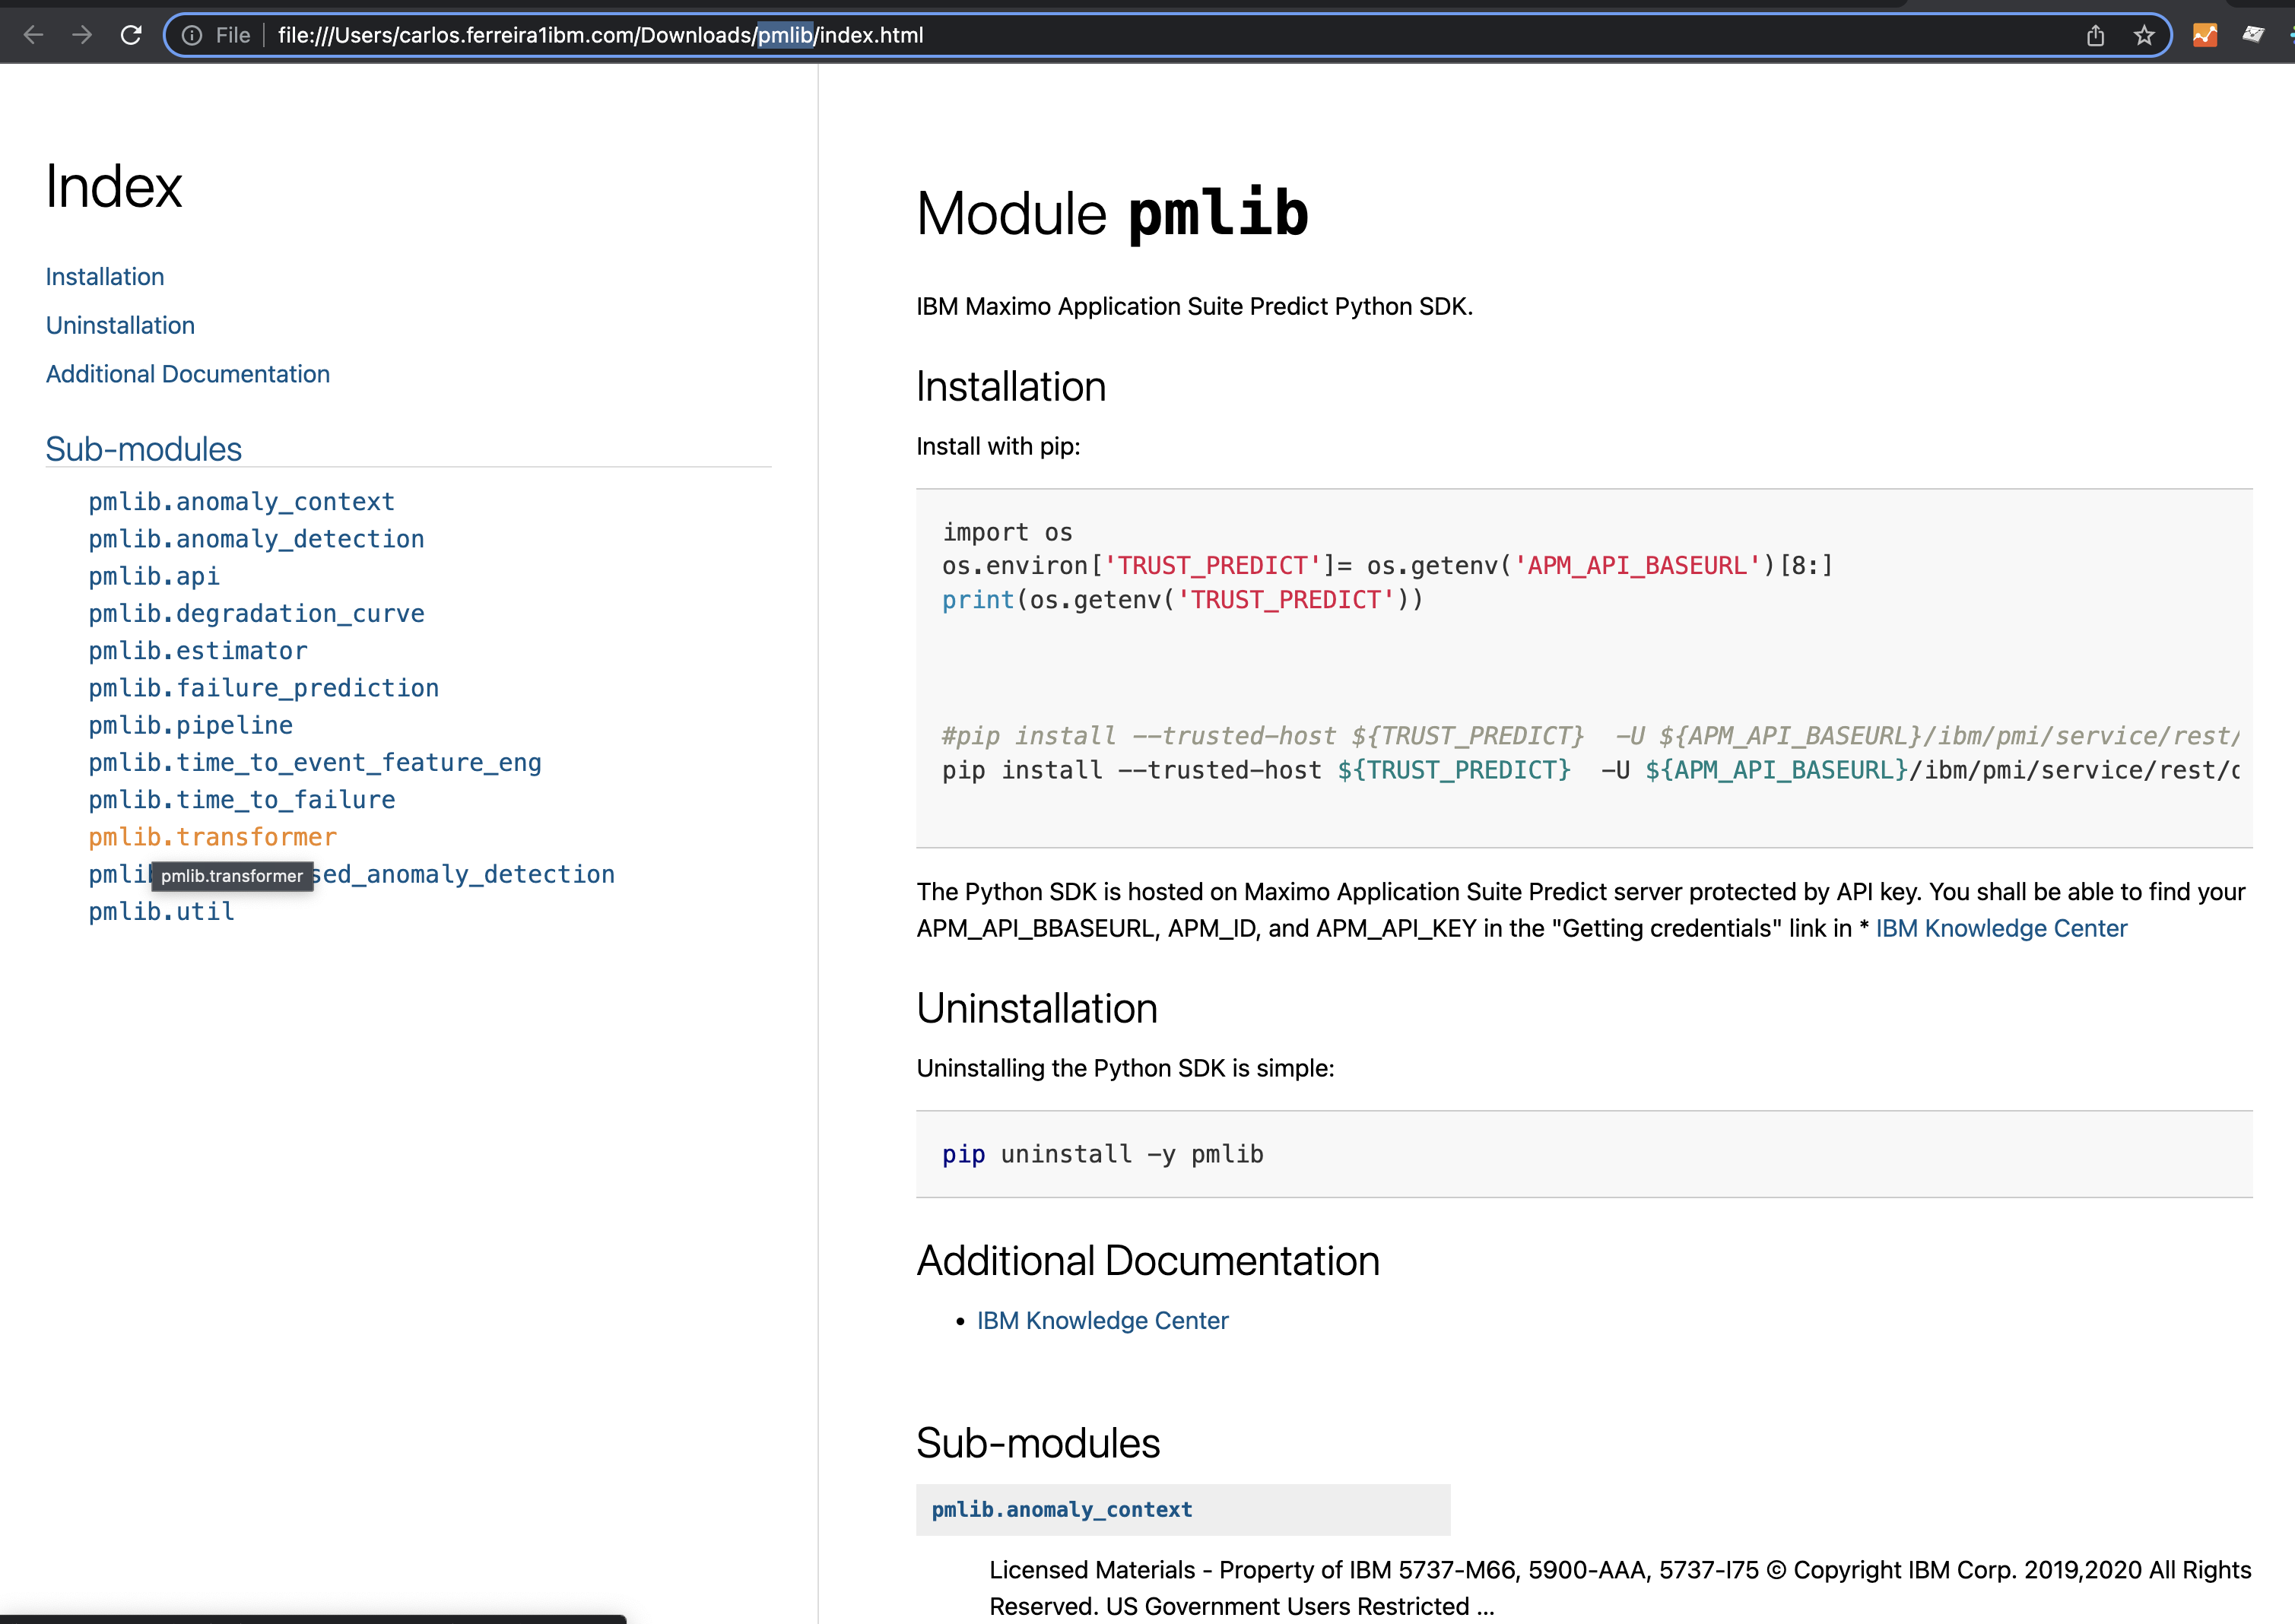Open pmlib.anomaly_detection sub-module
This screenshot has width=2295, height=1624.
click(x=256, y=539)
